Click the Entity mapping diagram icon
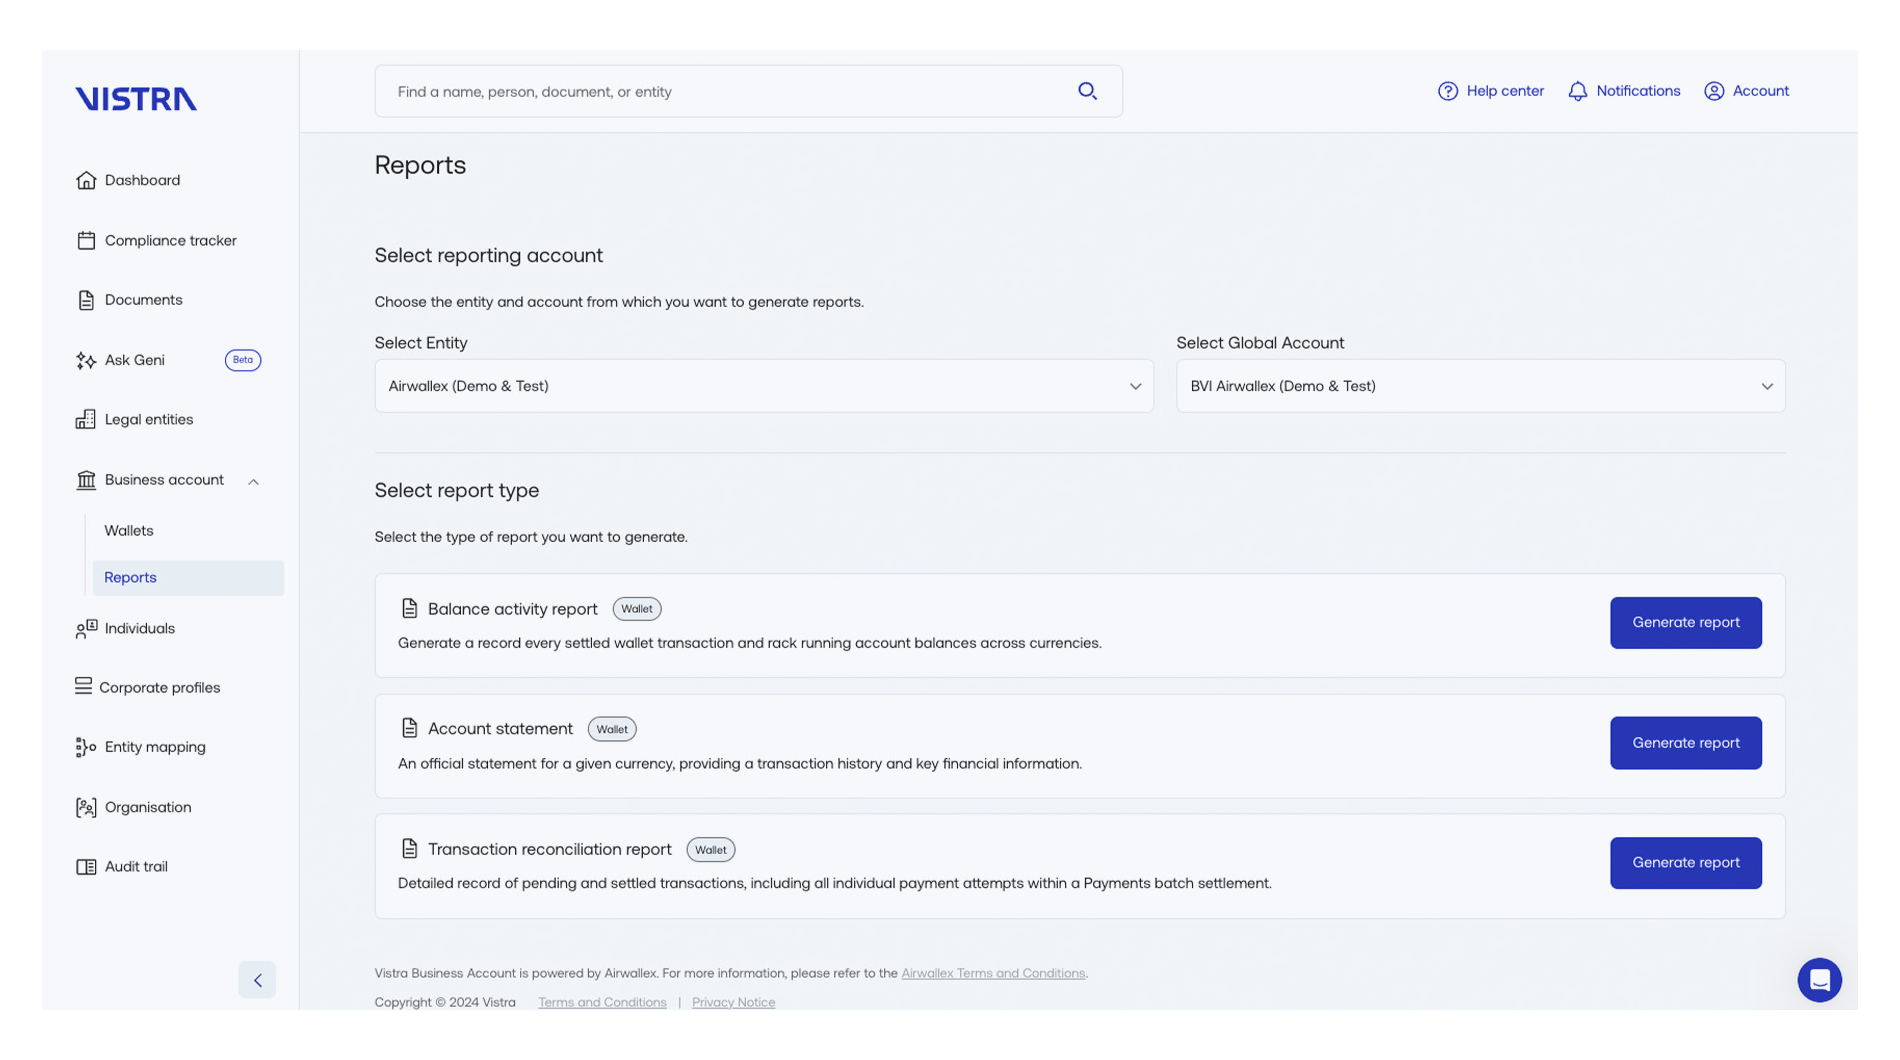Screen dimensions: 1900x1060 point(86,747)
